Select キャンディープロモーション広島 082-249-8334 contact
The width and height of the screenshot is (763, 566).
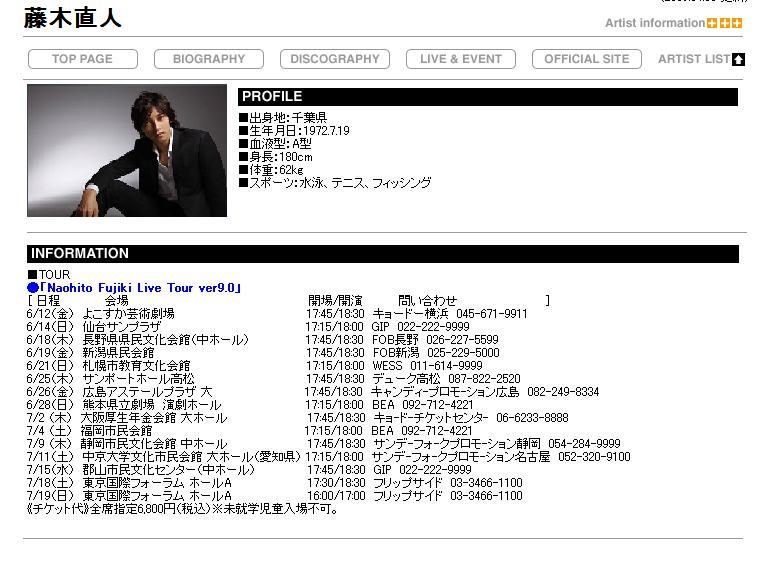pyautogui.click(x=485, y=392)
